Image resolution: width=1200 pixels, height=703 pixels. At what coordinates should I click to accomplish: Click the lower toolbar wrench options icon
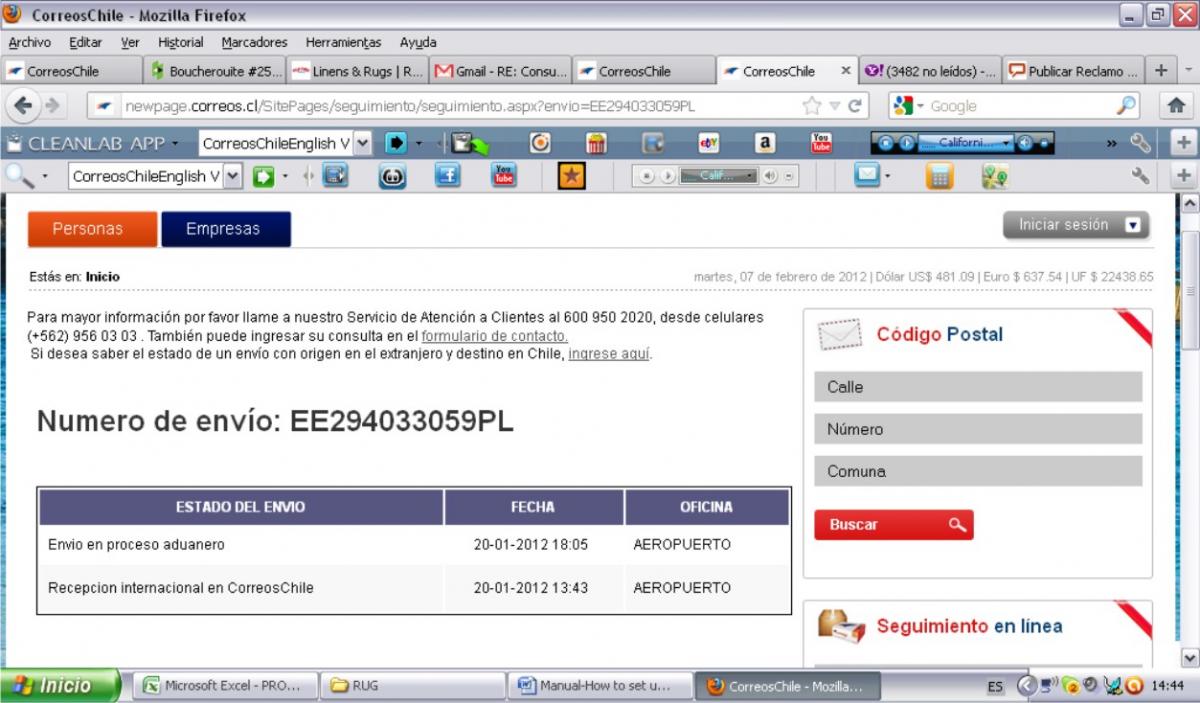[1140, 177]
